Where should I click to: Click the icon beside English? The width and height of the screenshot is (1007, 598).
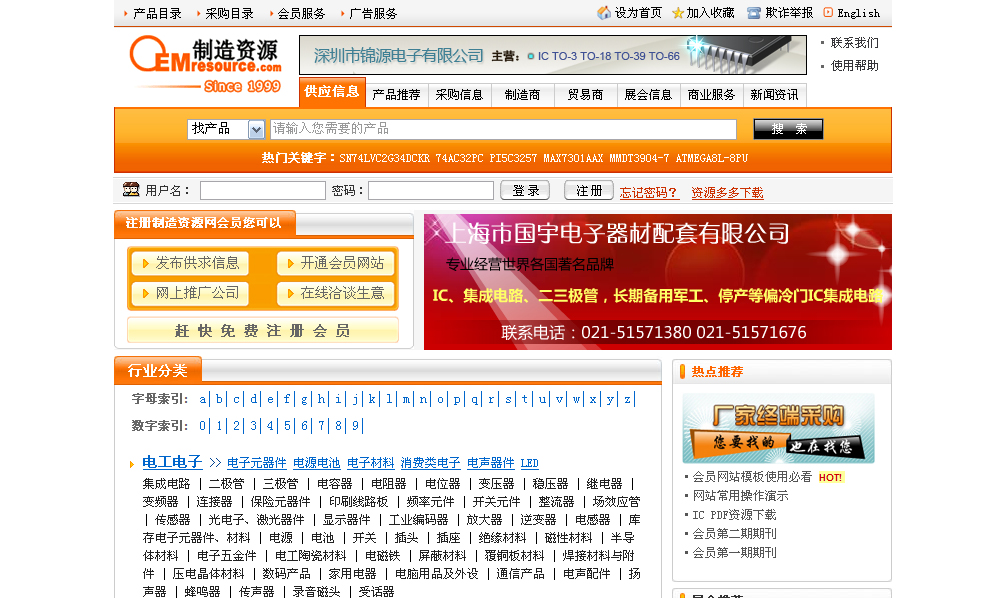tap(828, 12)
